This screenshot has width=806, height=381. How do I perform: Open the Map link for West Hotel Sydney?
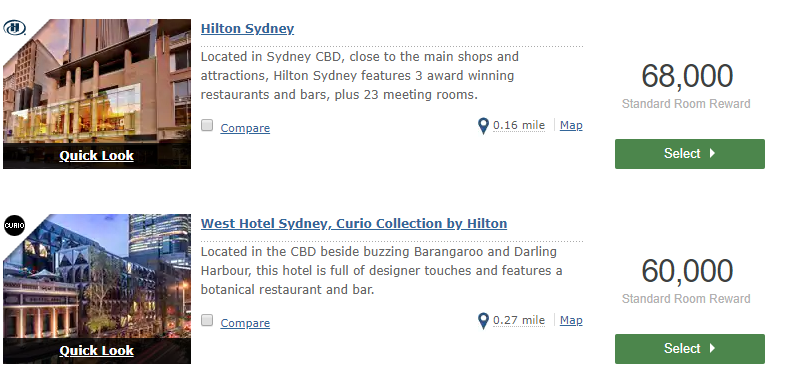(x=571, y=320)
